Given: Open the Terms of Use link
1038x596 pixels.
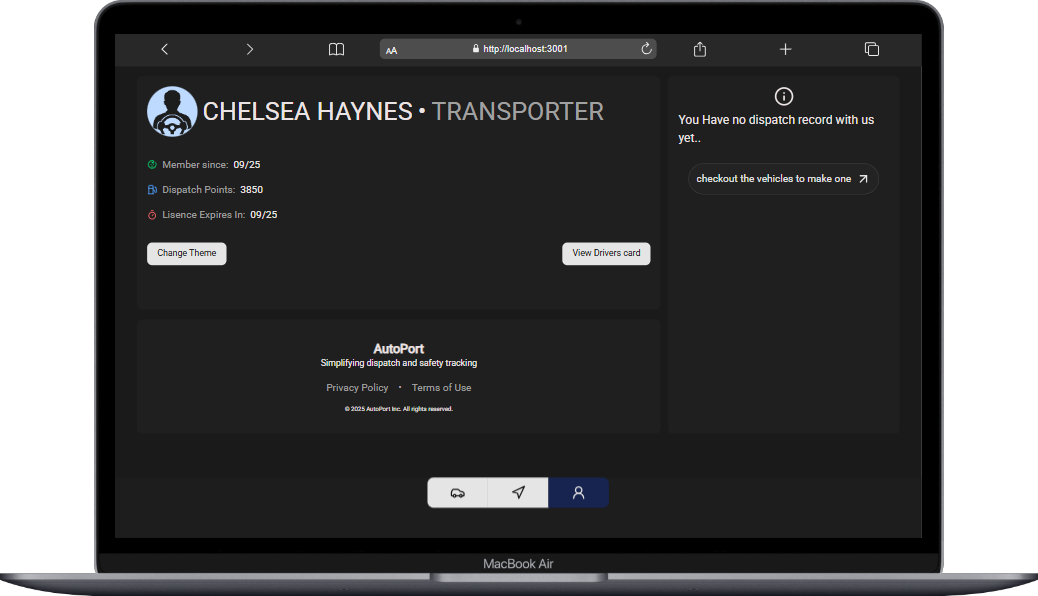Looking at the screenshot, I should coord(441,387).
